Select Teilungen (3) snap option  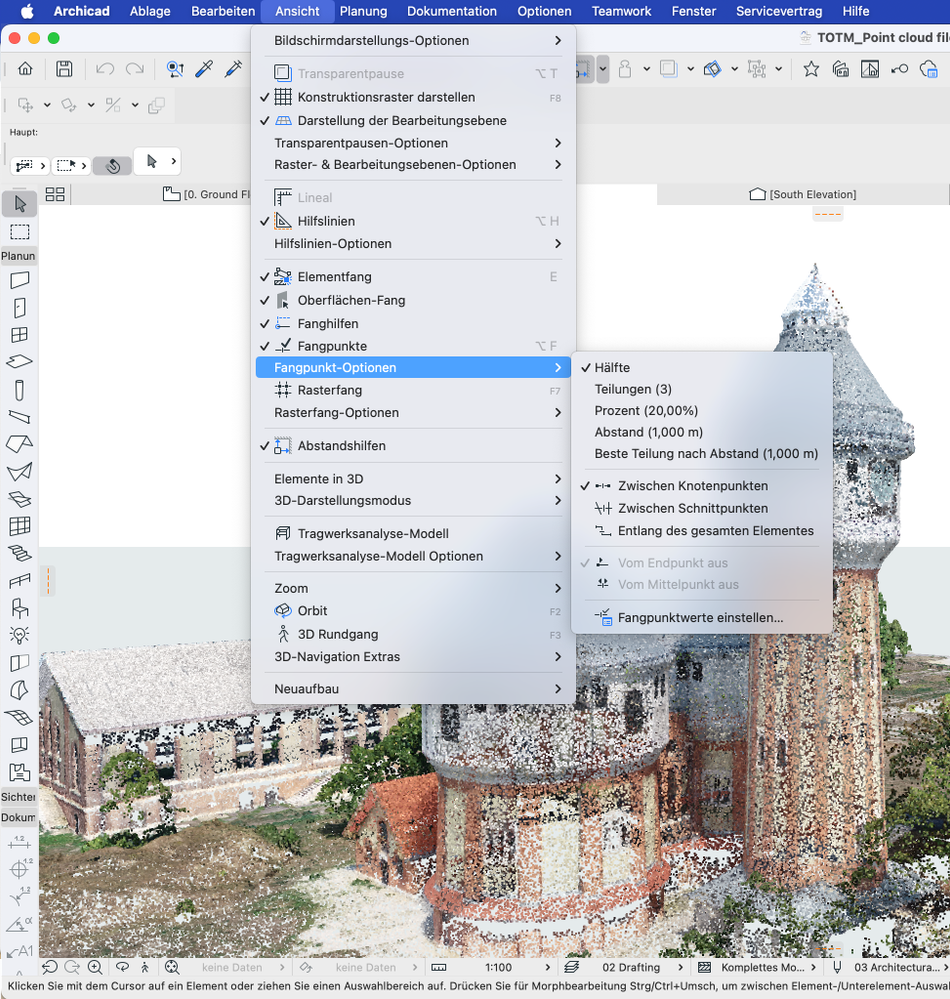(702, 389)
